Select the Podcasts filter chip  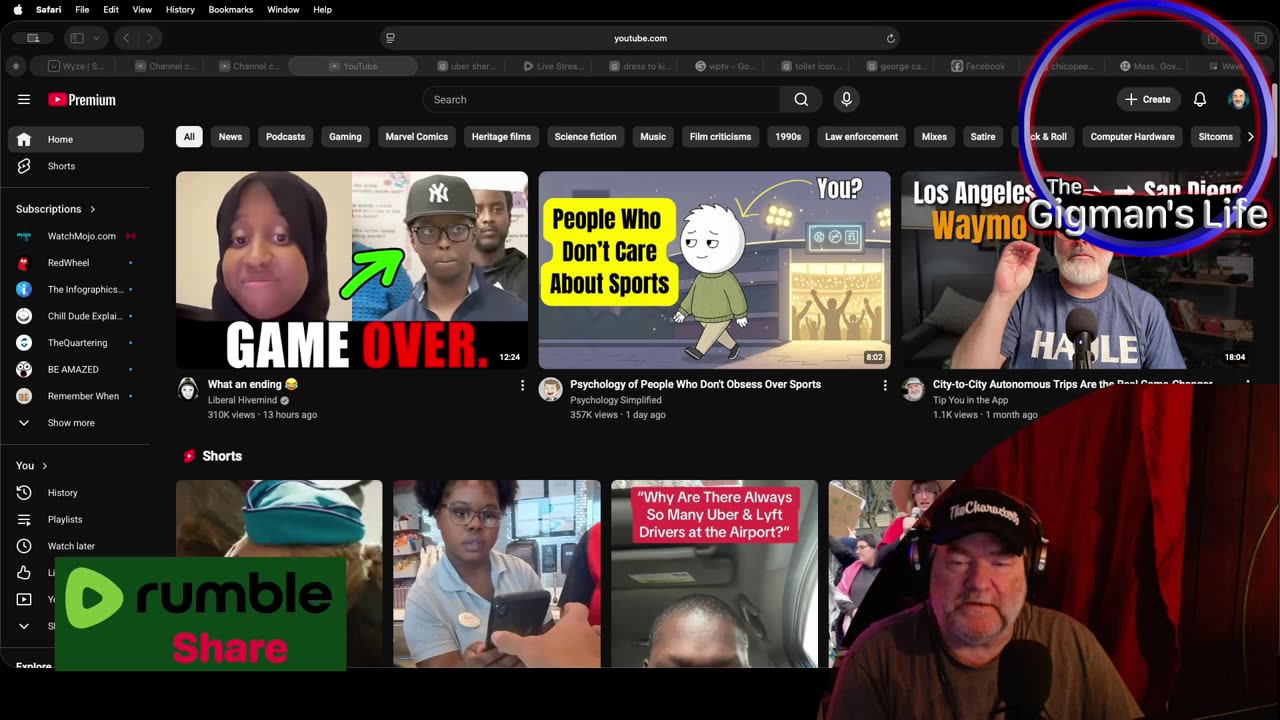285,137
